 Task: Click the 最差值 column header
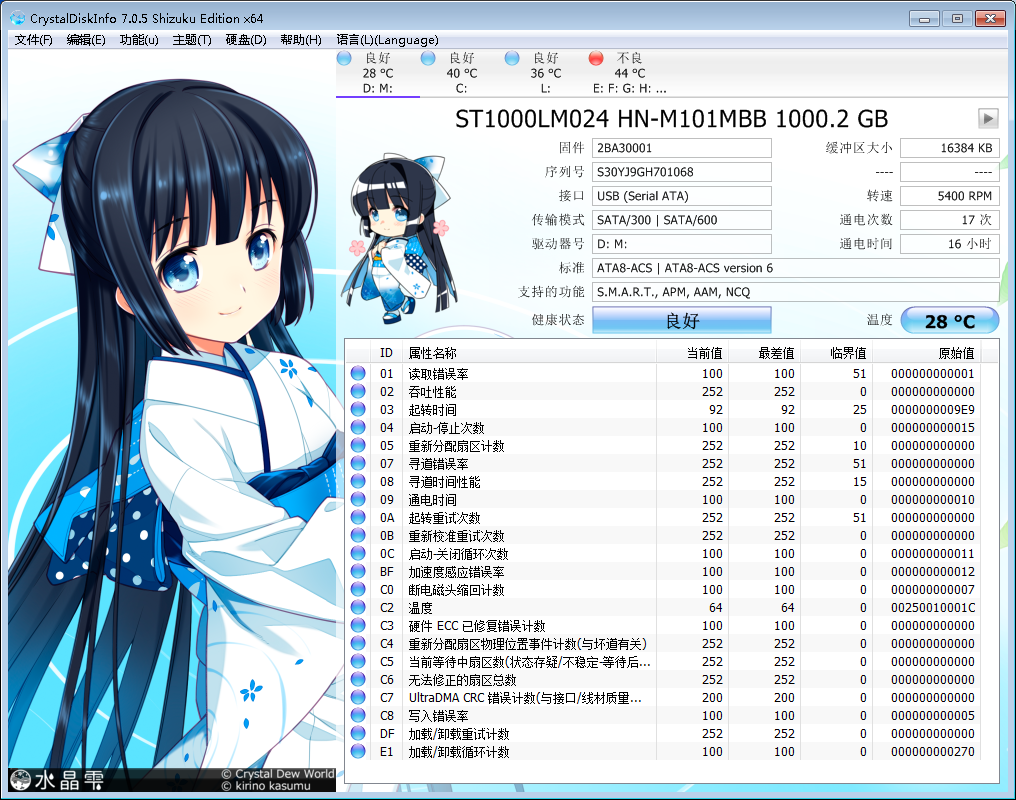coord(765,353)
